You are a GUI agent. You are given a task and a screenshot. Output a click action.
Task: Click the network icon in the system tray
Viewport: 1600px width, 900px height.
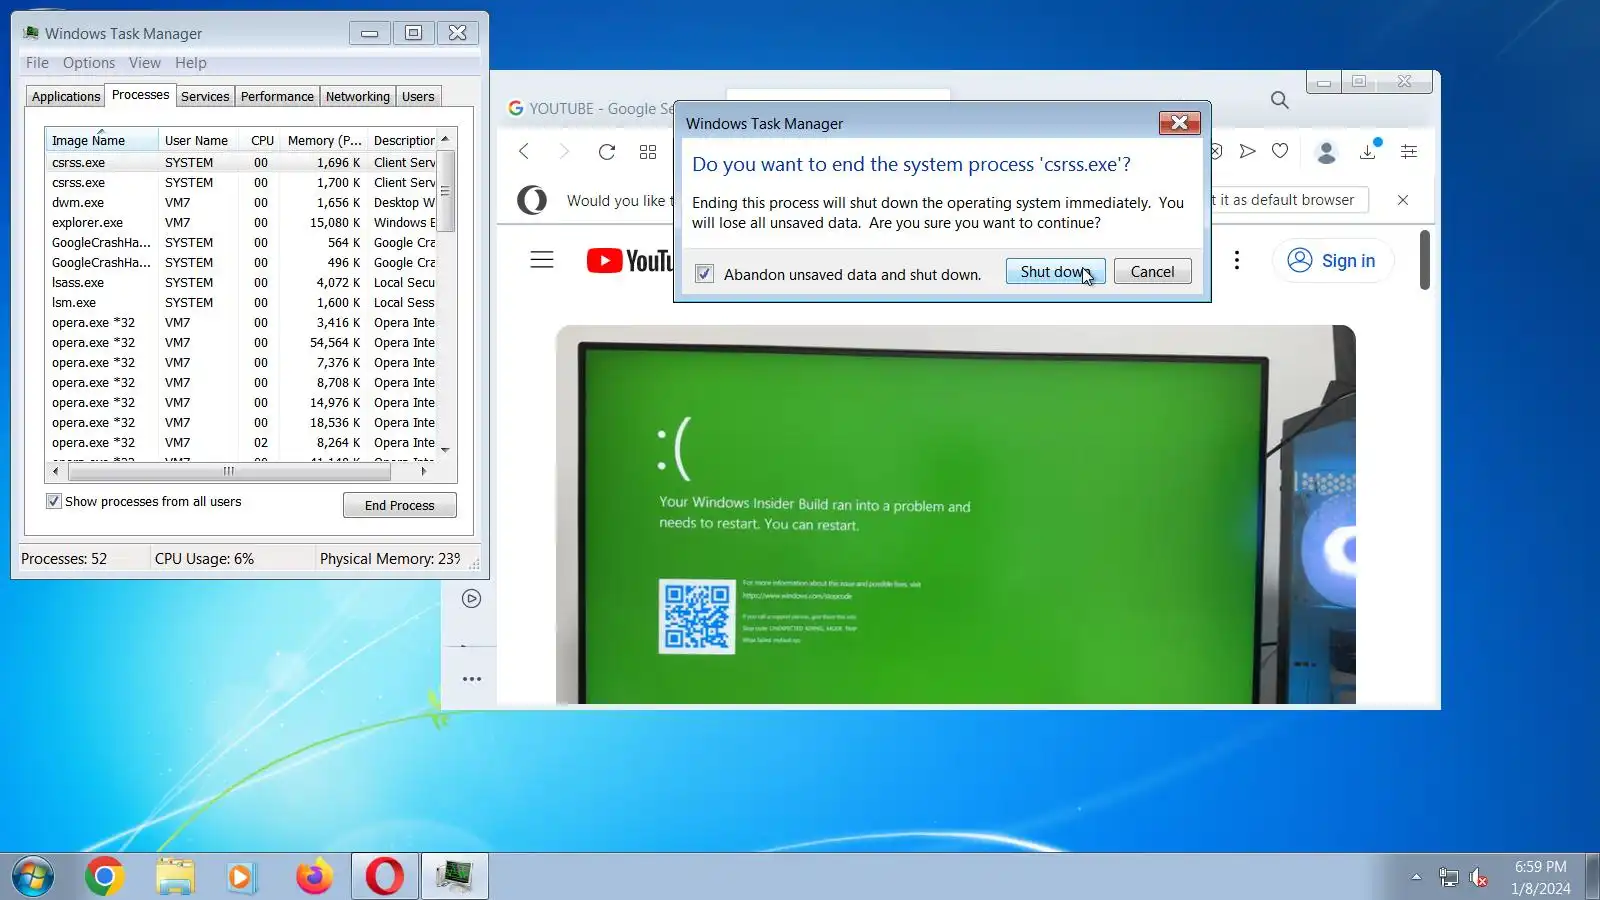point(1448,878)
